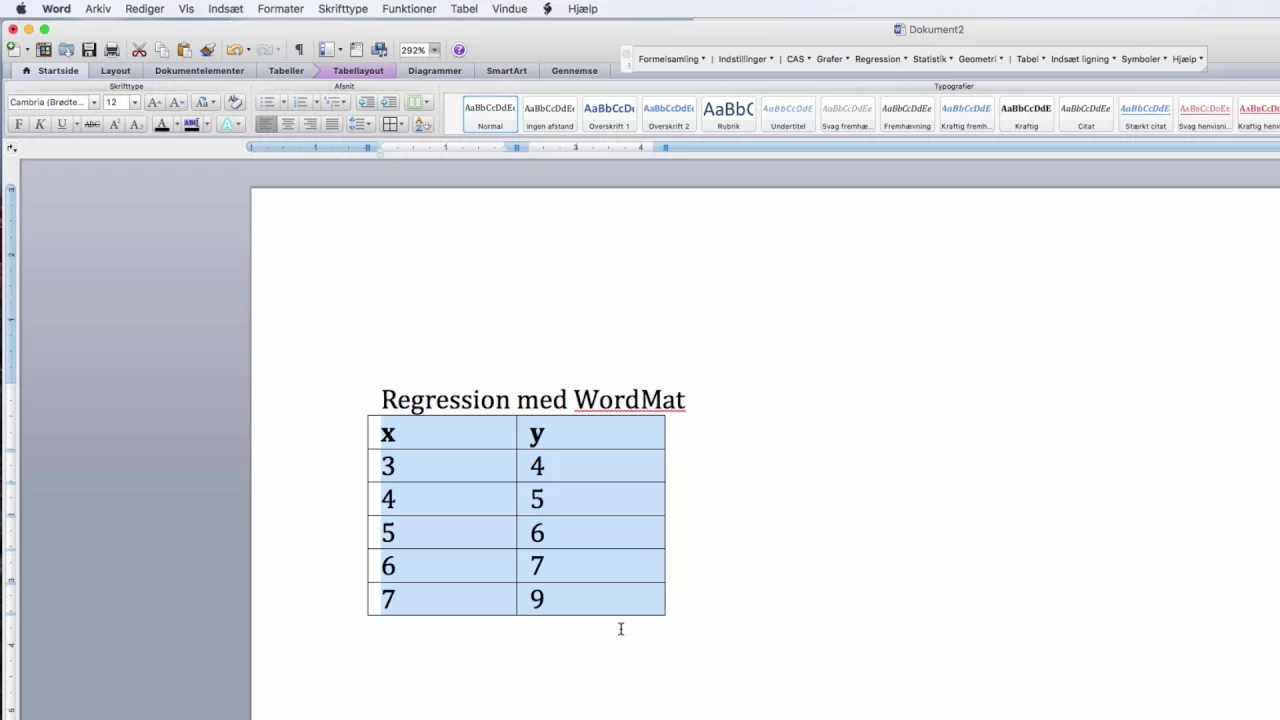The width and height of the screenshot is (1280, 720).
Task: Click the purple Help question mark icon
Action: [x=459, y=50]
